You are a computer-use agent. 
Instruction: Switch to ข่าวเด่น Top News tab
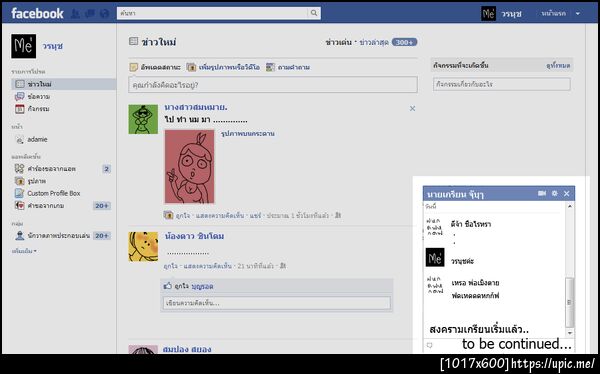(x=338, y=42)
